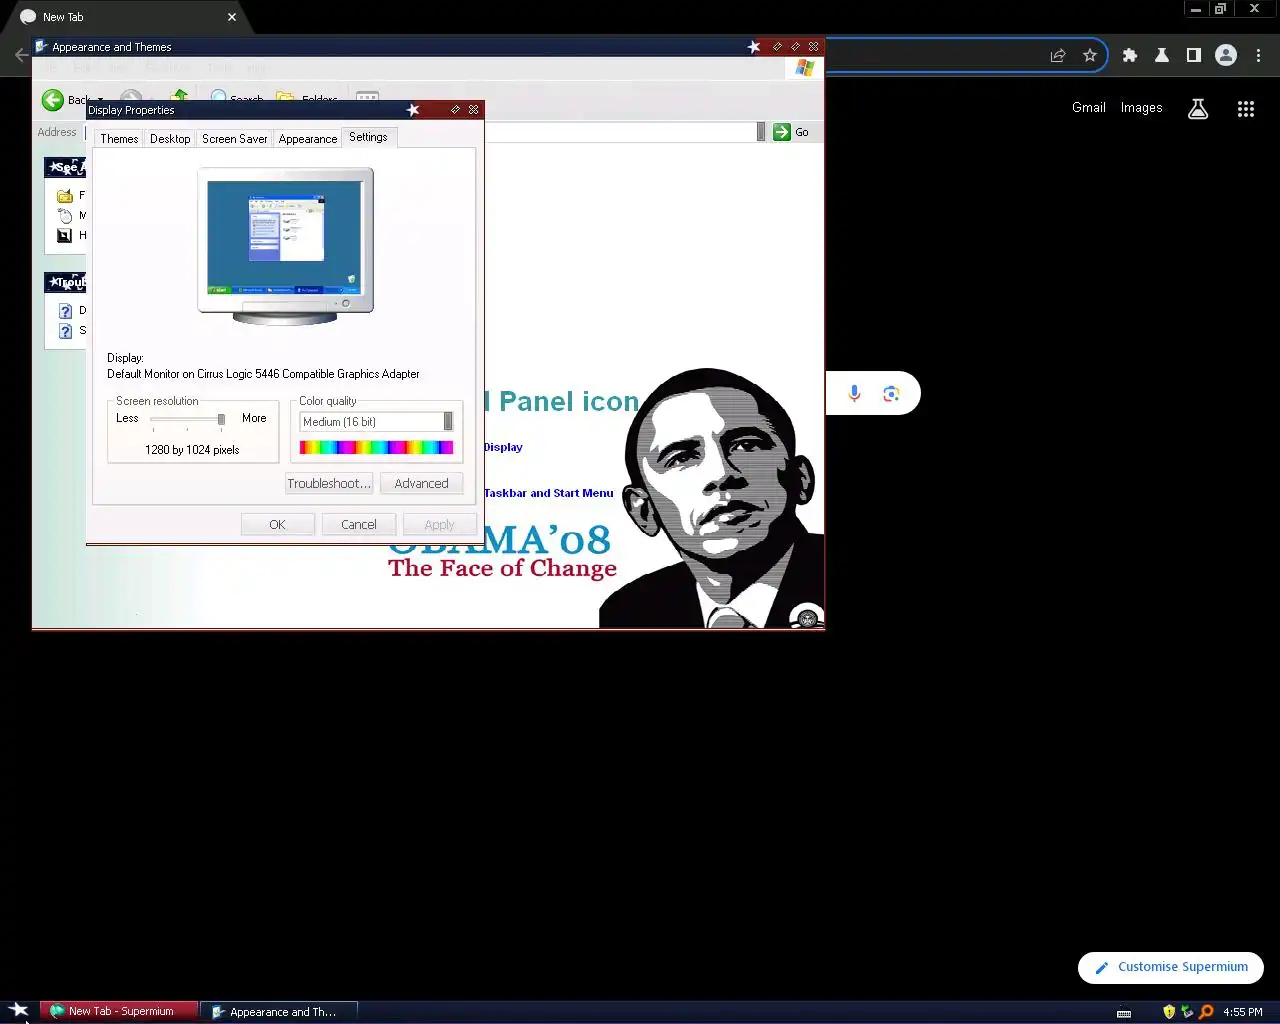Switch to the Appearance tab
Image resolution: width=1280 pixels, height=1024 pixels.
click(x=308, y=139)
